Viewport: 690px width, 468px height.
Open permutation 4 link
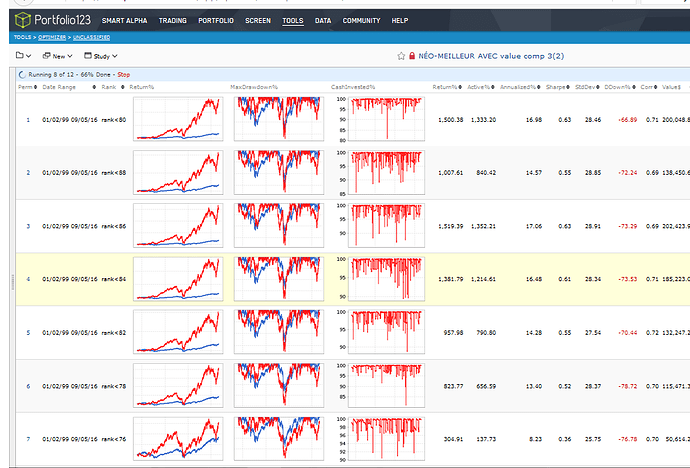coord(28,279)
